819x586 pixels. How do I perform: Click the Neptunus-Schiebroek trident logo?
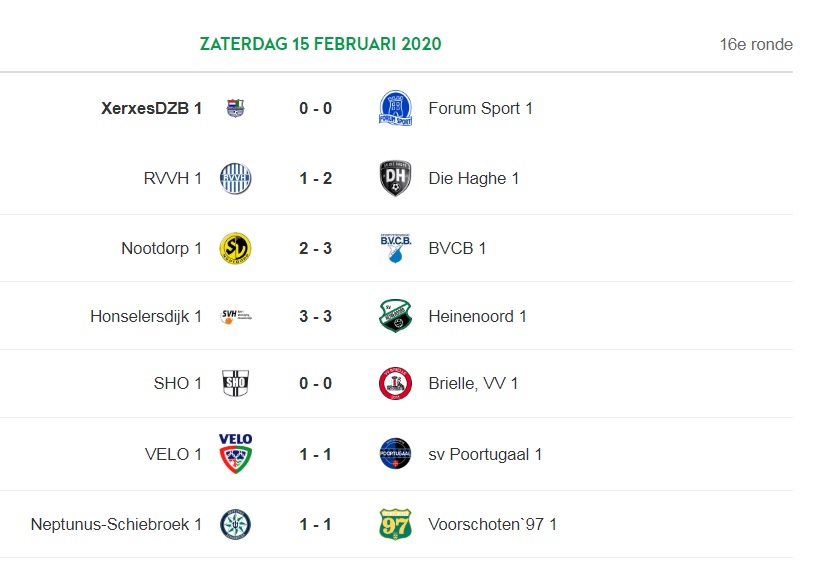[x=236, y=524]
